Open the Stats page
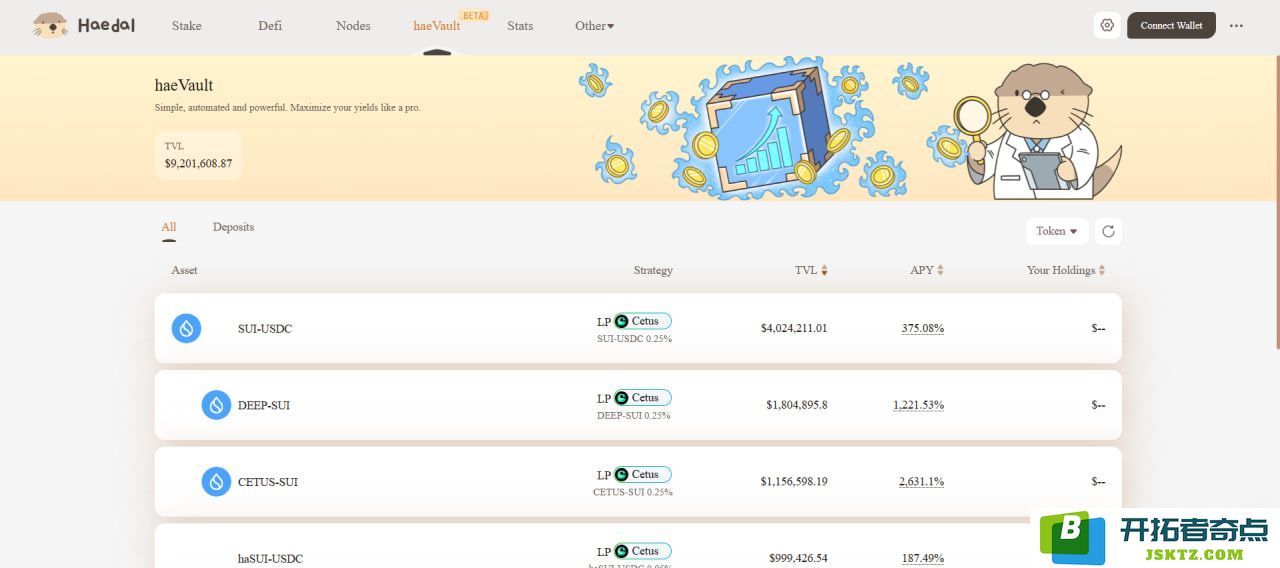This screenshot has height=568, width=1280. click(520, 26)
